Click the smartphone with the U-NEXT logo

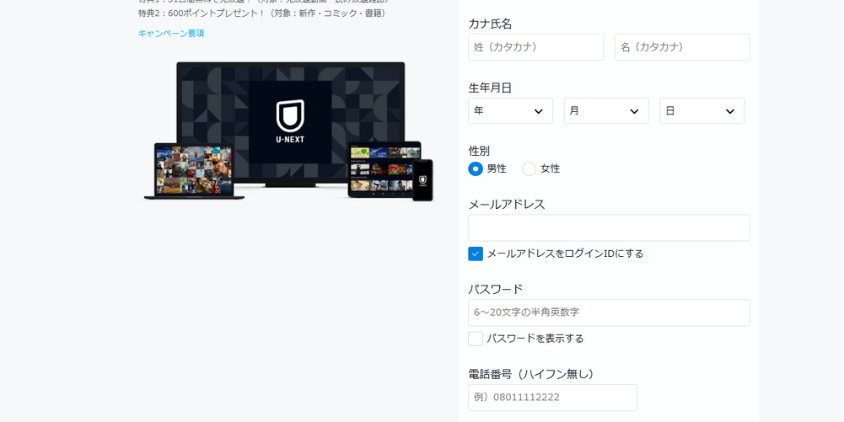pos(423,180)
